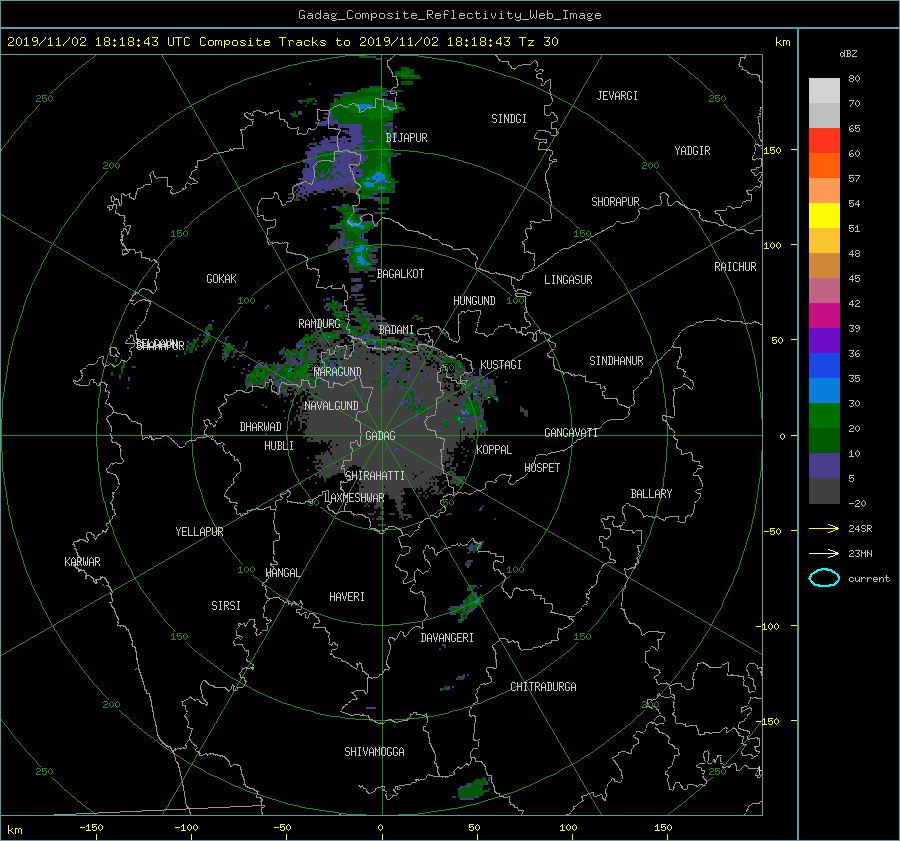Click the HUBLI city label
The width and height of the screenshot is (900, 841).
pyautogui.click(x=278, y=446)
